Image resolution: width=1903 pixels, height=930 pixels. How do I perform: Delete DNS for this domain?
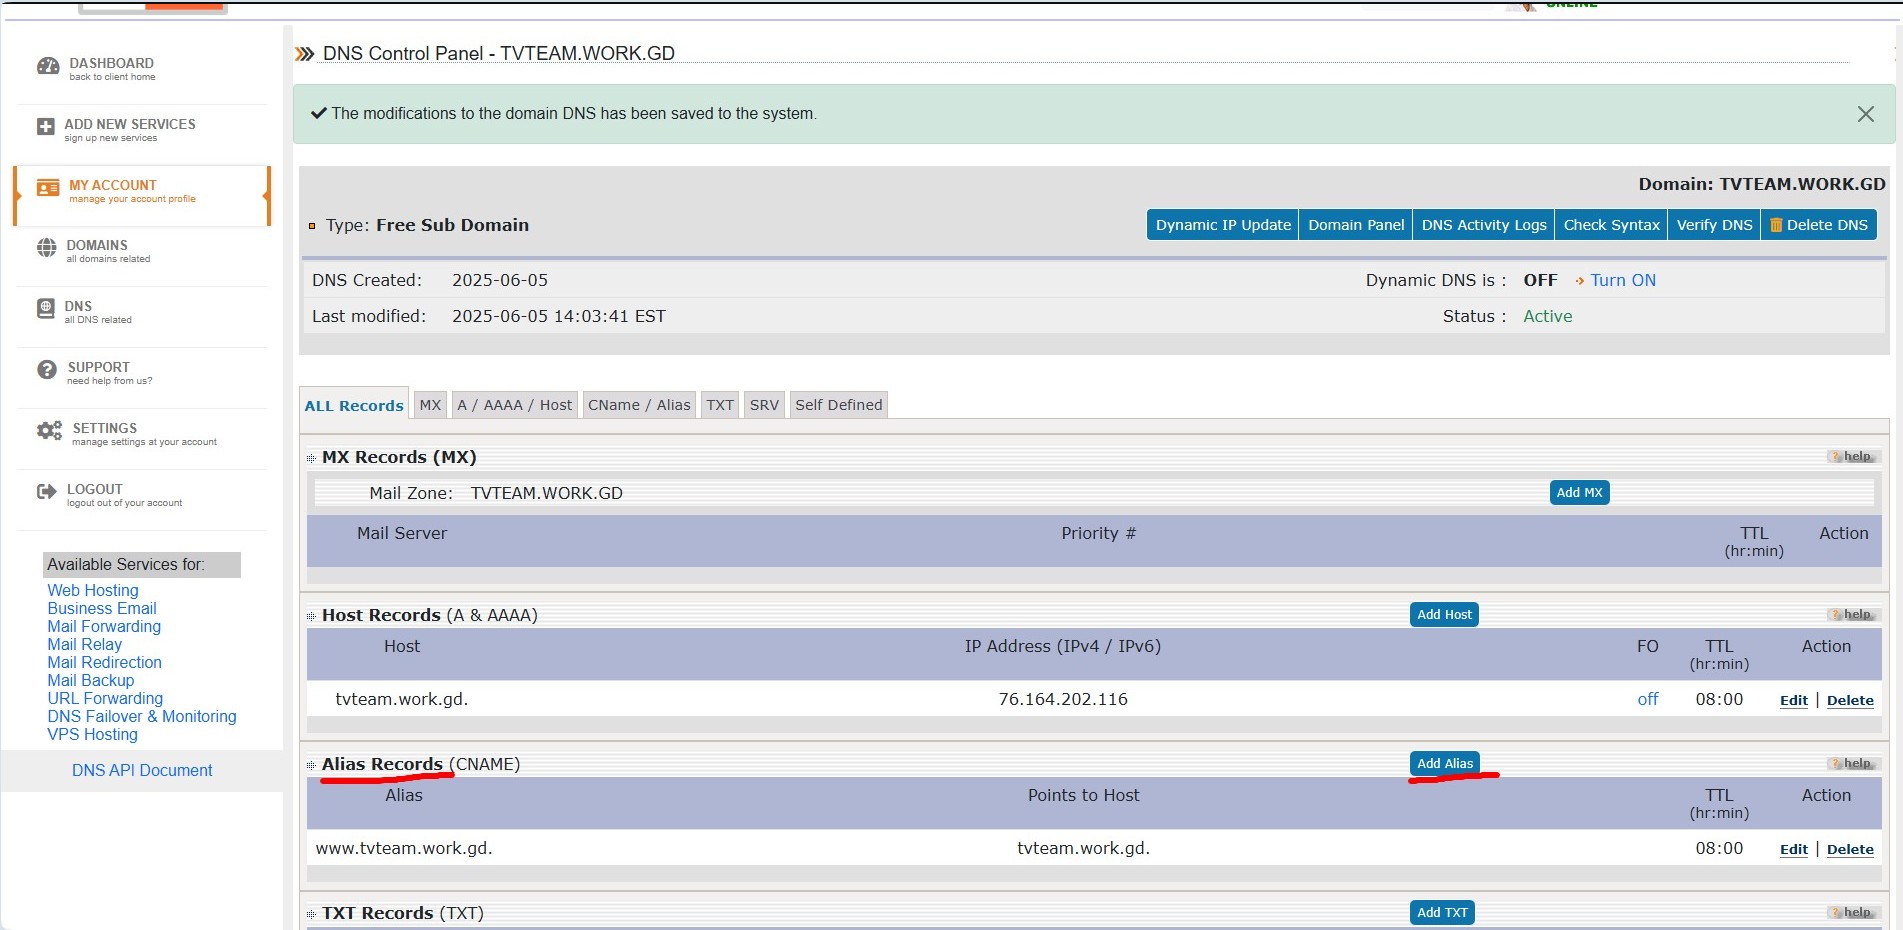[1818, 225]
